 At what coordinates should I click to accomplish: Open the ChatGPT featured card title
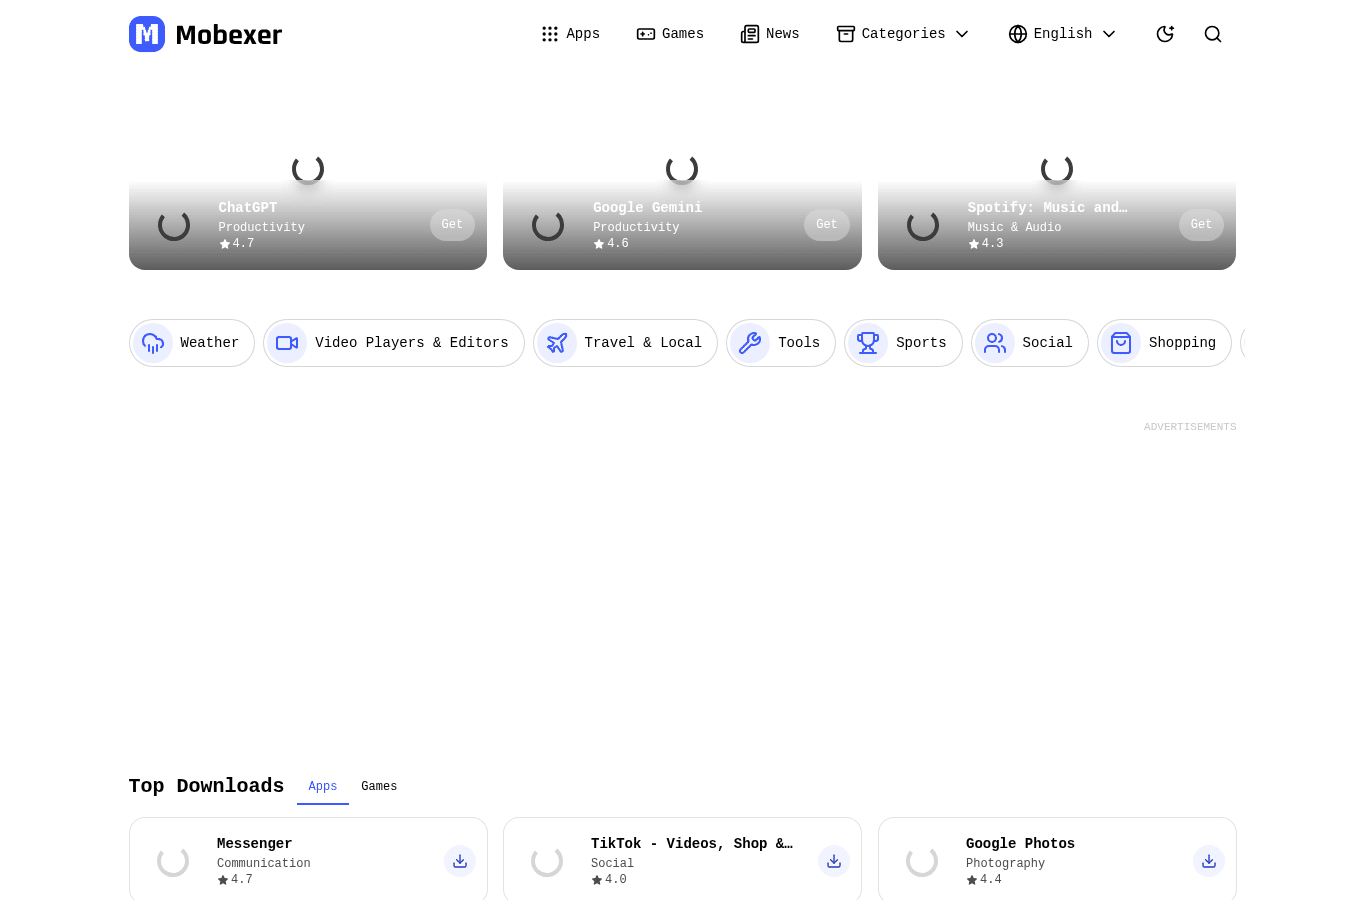[x=248, y=208]
